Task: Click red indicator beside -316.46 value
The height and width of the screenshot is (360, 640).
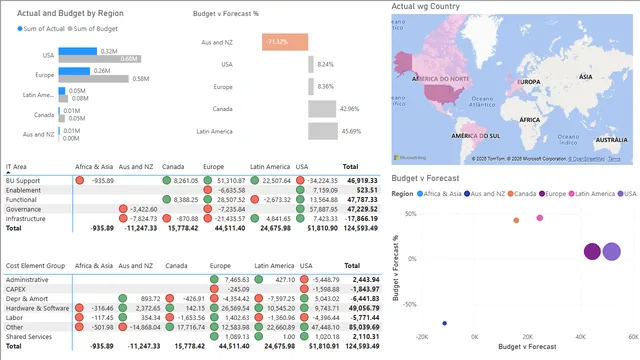Action: (x=79, y=308)
